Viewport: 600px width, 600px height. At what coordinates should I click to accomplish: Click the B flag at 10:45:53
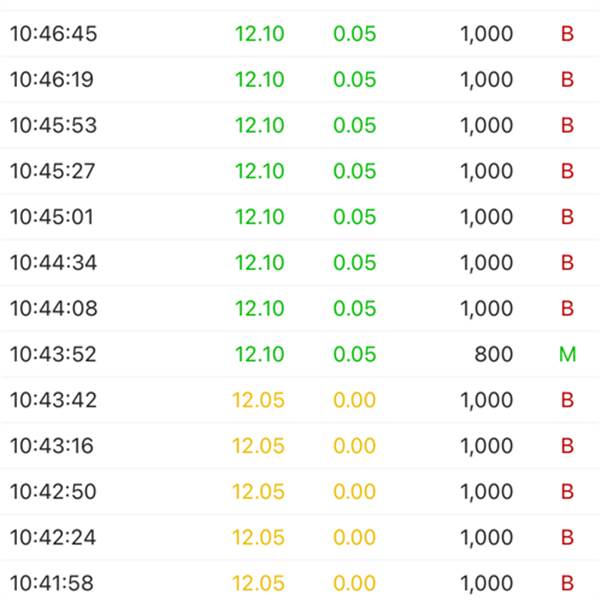coord(567,126)
